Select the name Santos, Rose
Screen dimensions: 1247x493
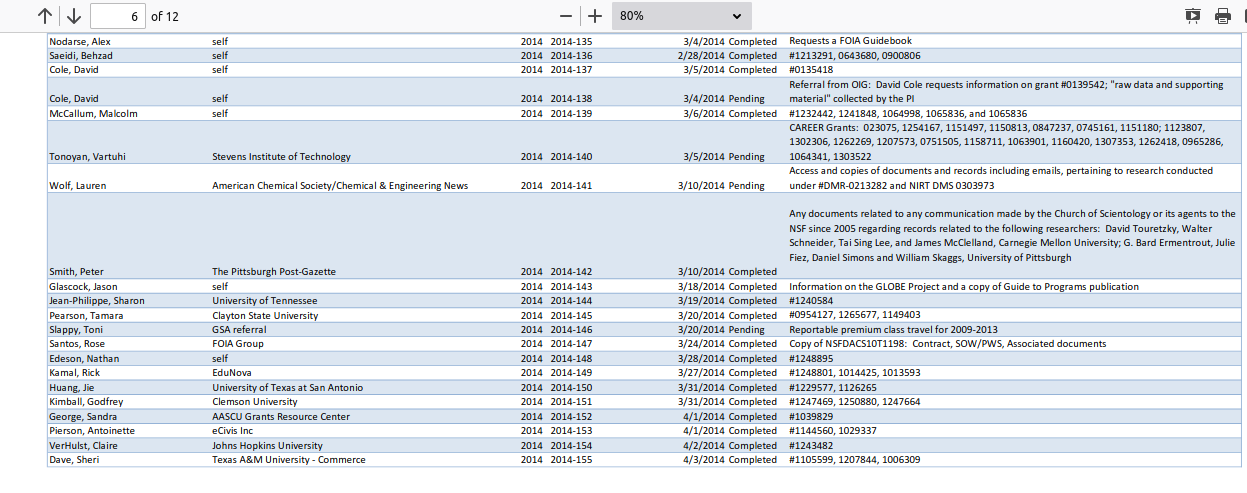tap(77, 344)
